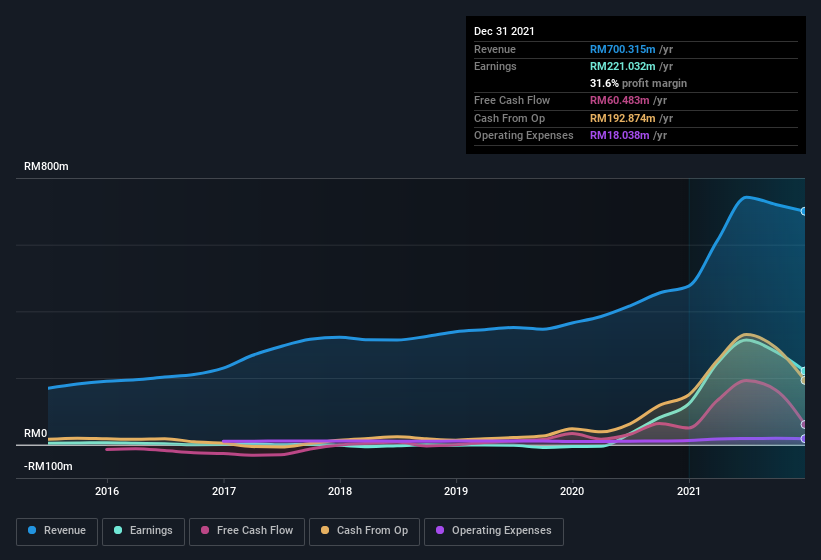The image size is (821, 560).
Task: Click the RM18.038m operating expenses value
Action: tap(620, 136)
